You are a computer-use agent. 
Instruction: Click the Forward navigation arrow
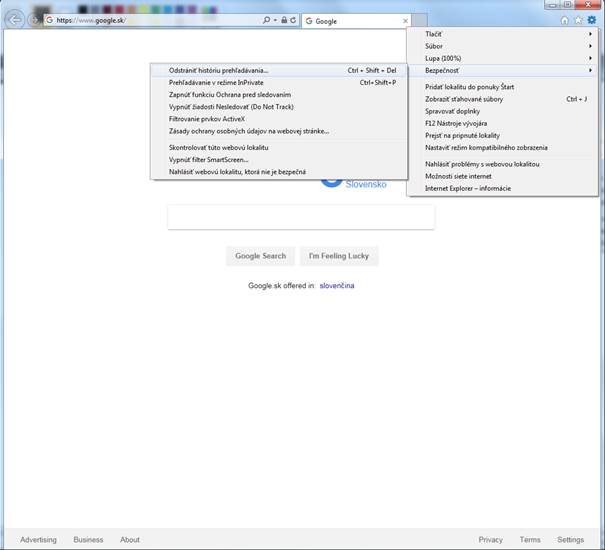pyautogui.click(x=34, y=20)
